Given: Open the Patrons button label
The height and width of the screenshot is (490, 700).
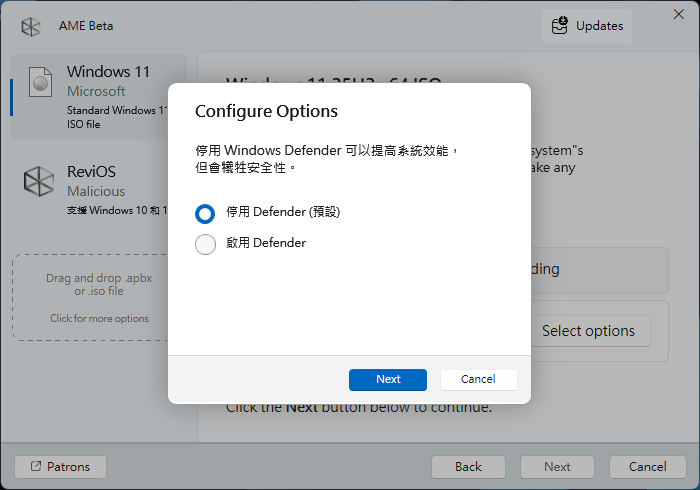Looking at the screenshot, I should pyautogui.click(x=68, y=466).
